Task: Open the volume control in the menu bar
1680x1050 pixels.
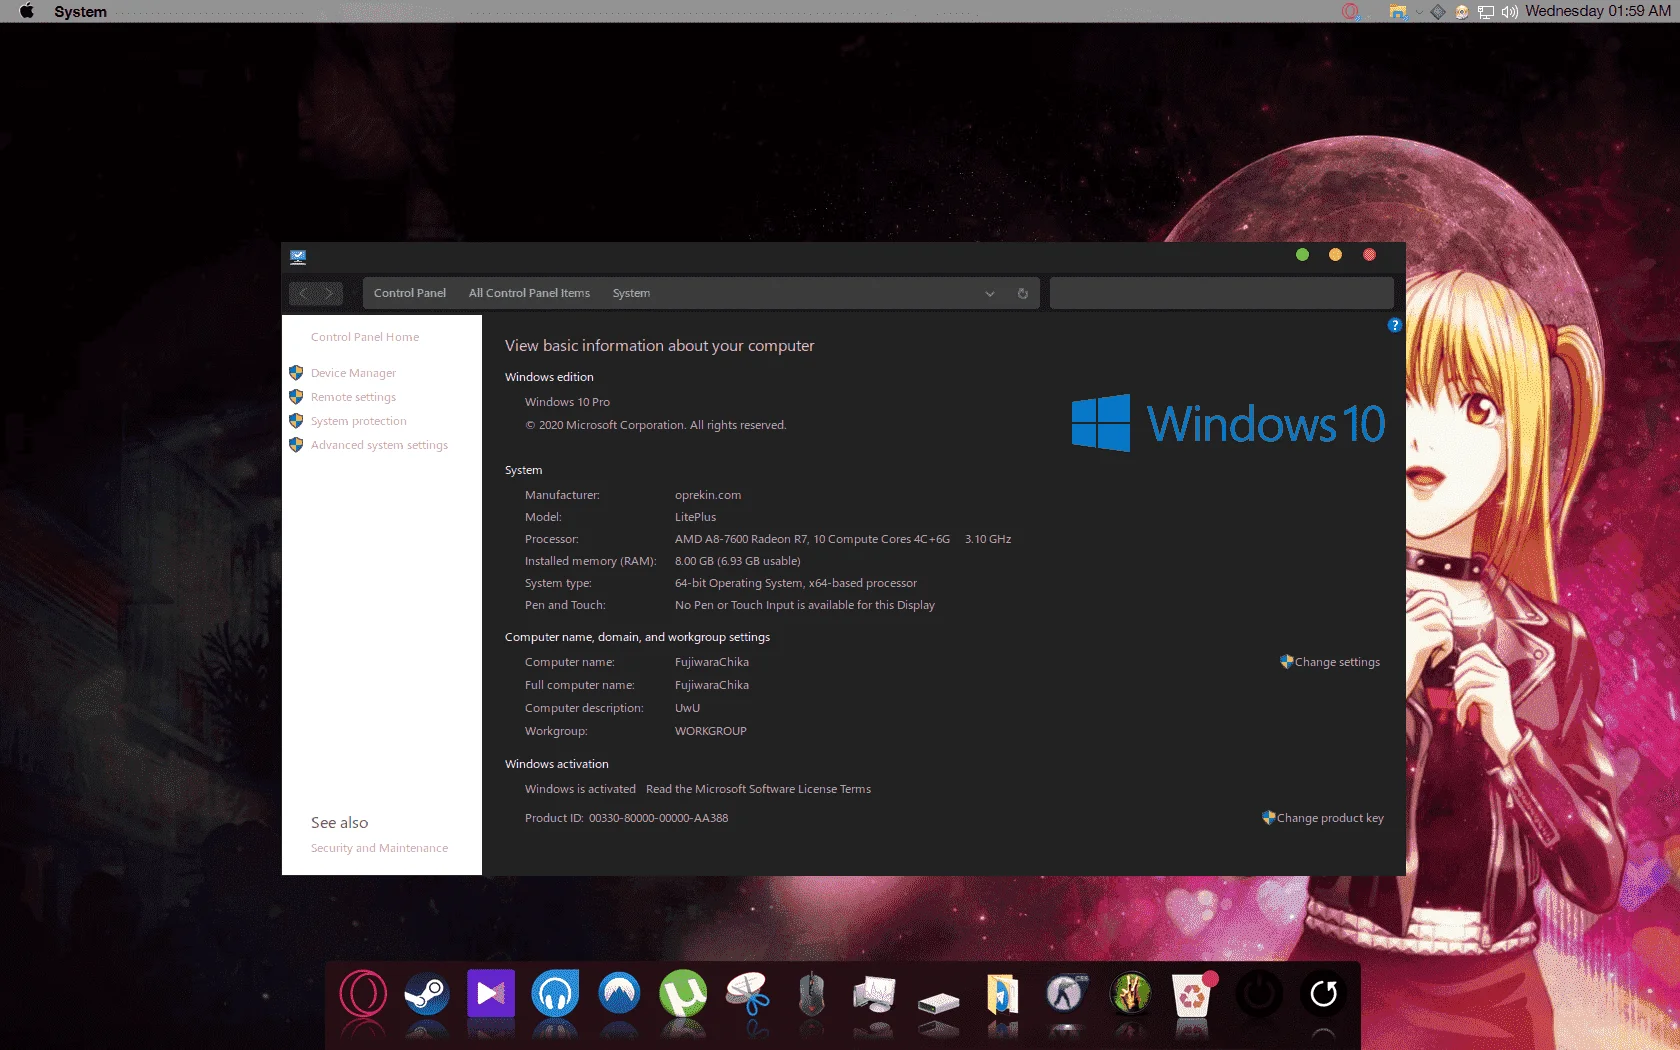Action: pos(1509,12)
